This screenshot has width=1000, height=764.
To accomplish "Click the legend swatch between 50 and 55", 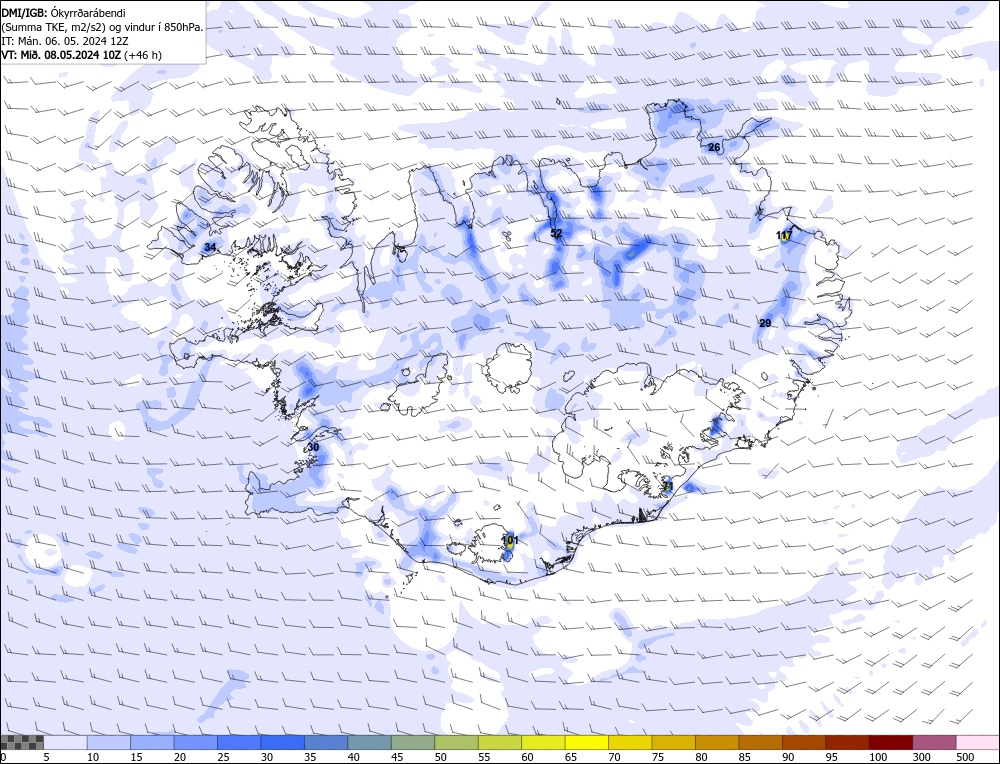I will point(456,742).
